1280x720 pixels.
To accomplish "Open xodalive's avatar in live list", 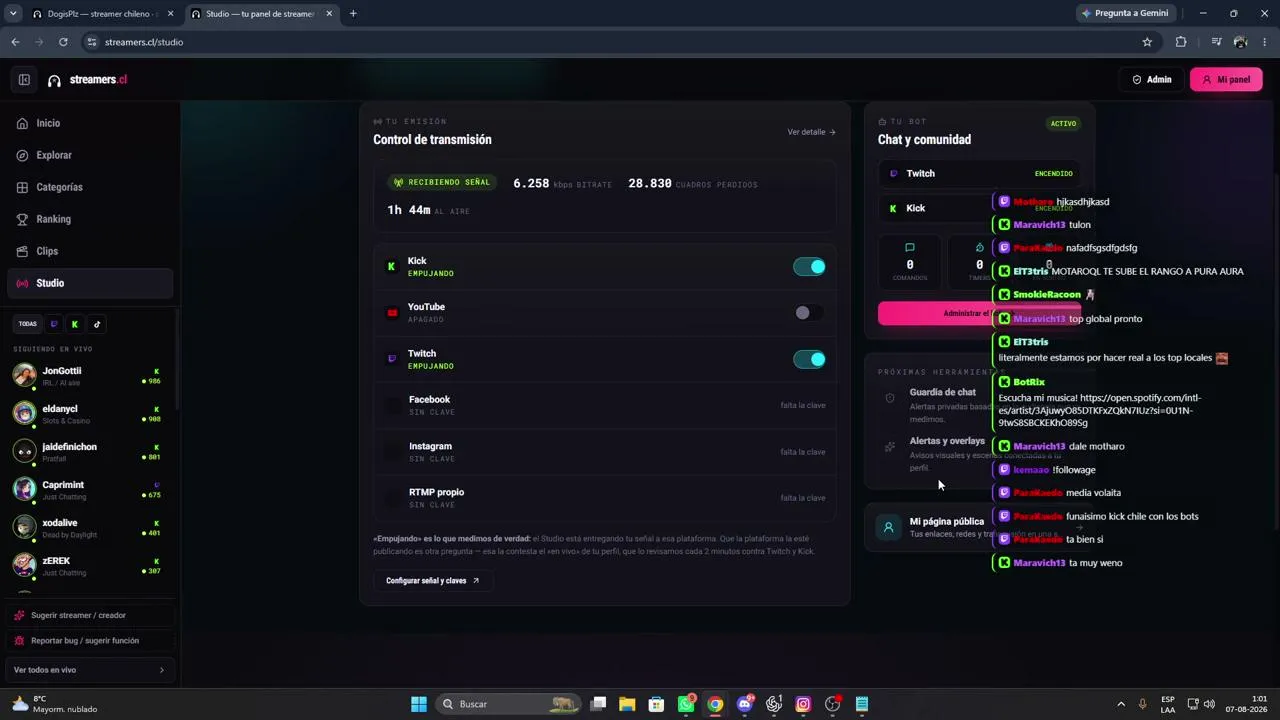I will [24, 527].
